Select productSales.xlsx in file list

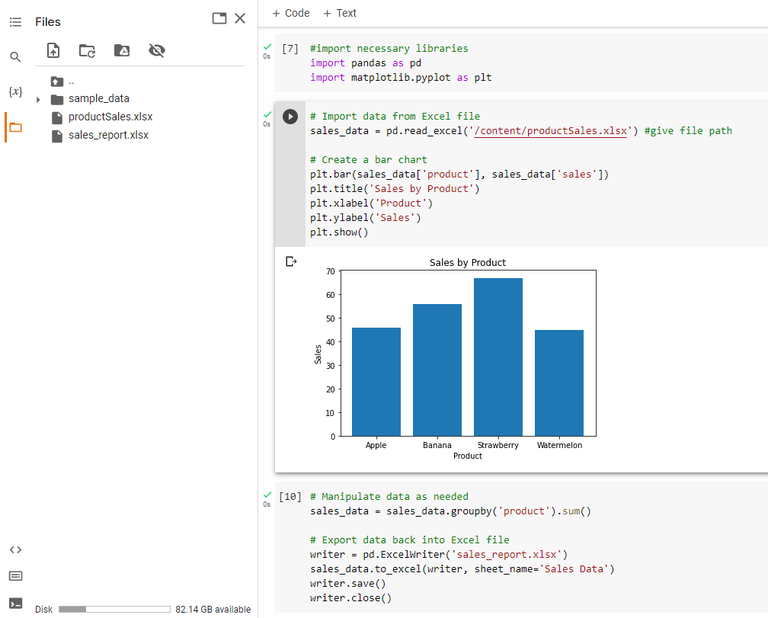110,117
